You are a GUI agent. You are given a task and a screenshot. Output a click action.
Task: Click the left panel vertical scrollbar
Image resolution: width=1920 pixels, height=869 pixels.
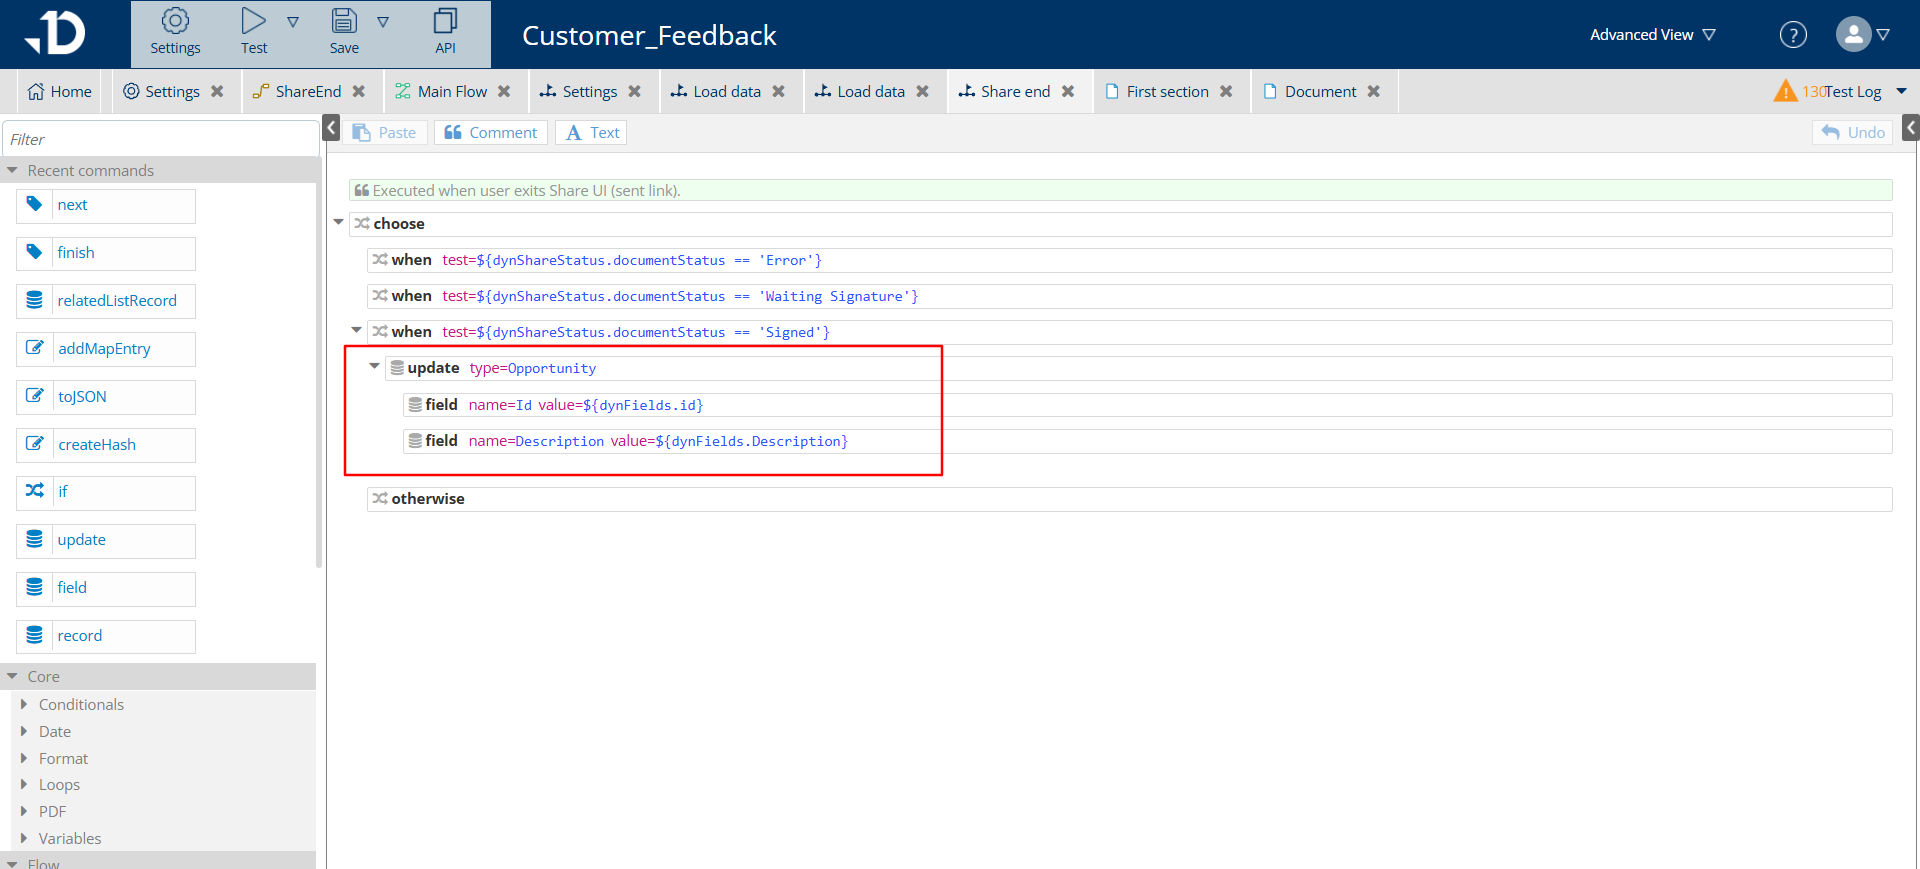319,360
